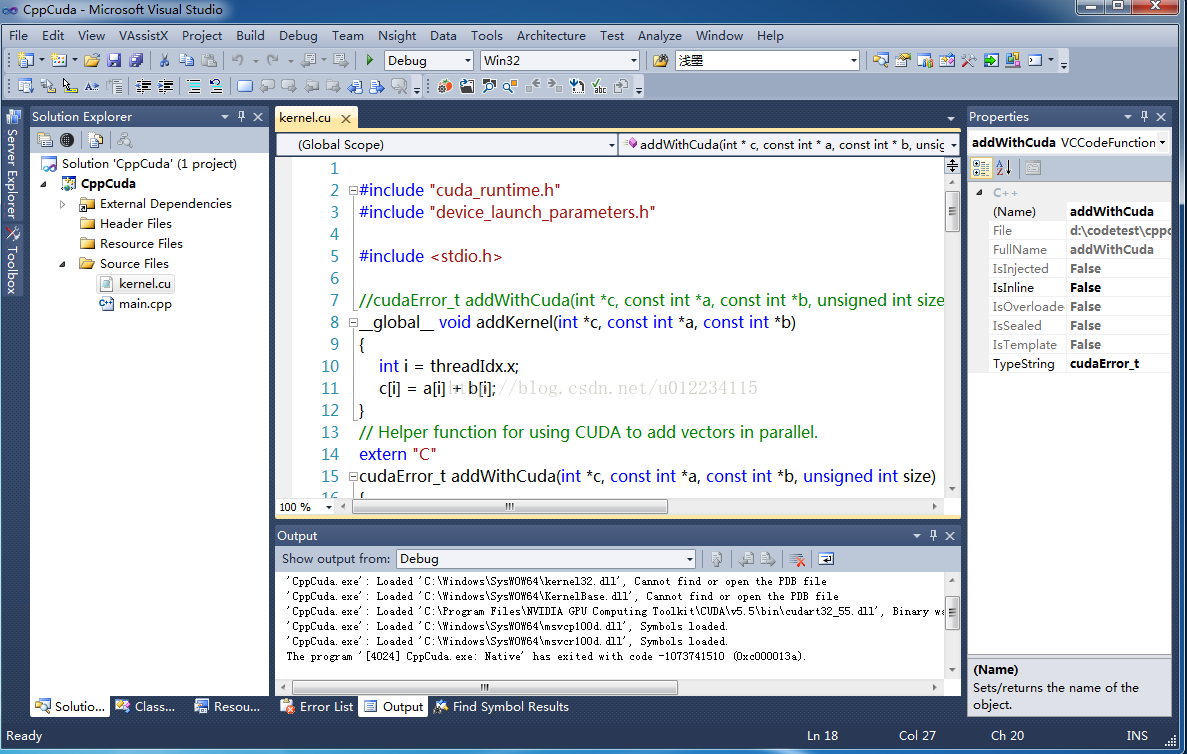Viewport: 1187px width, 754px height.
Task: Toggle a bookmark with bookmark icon
Action: [x=245, y=86]
